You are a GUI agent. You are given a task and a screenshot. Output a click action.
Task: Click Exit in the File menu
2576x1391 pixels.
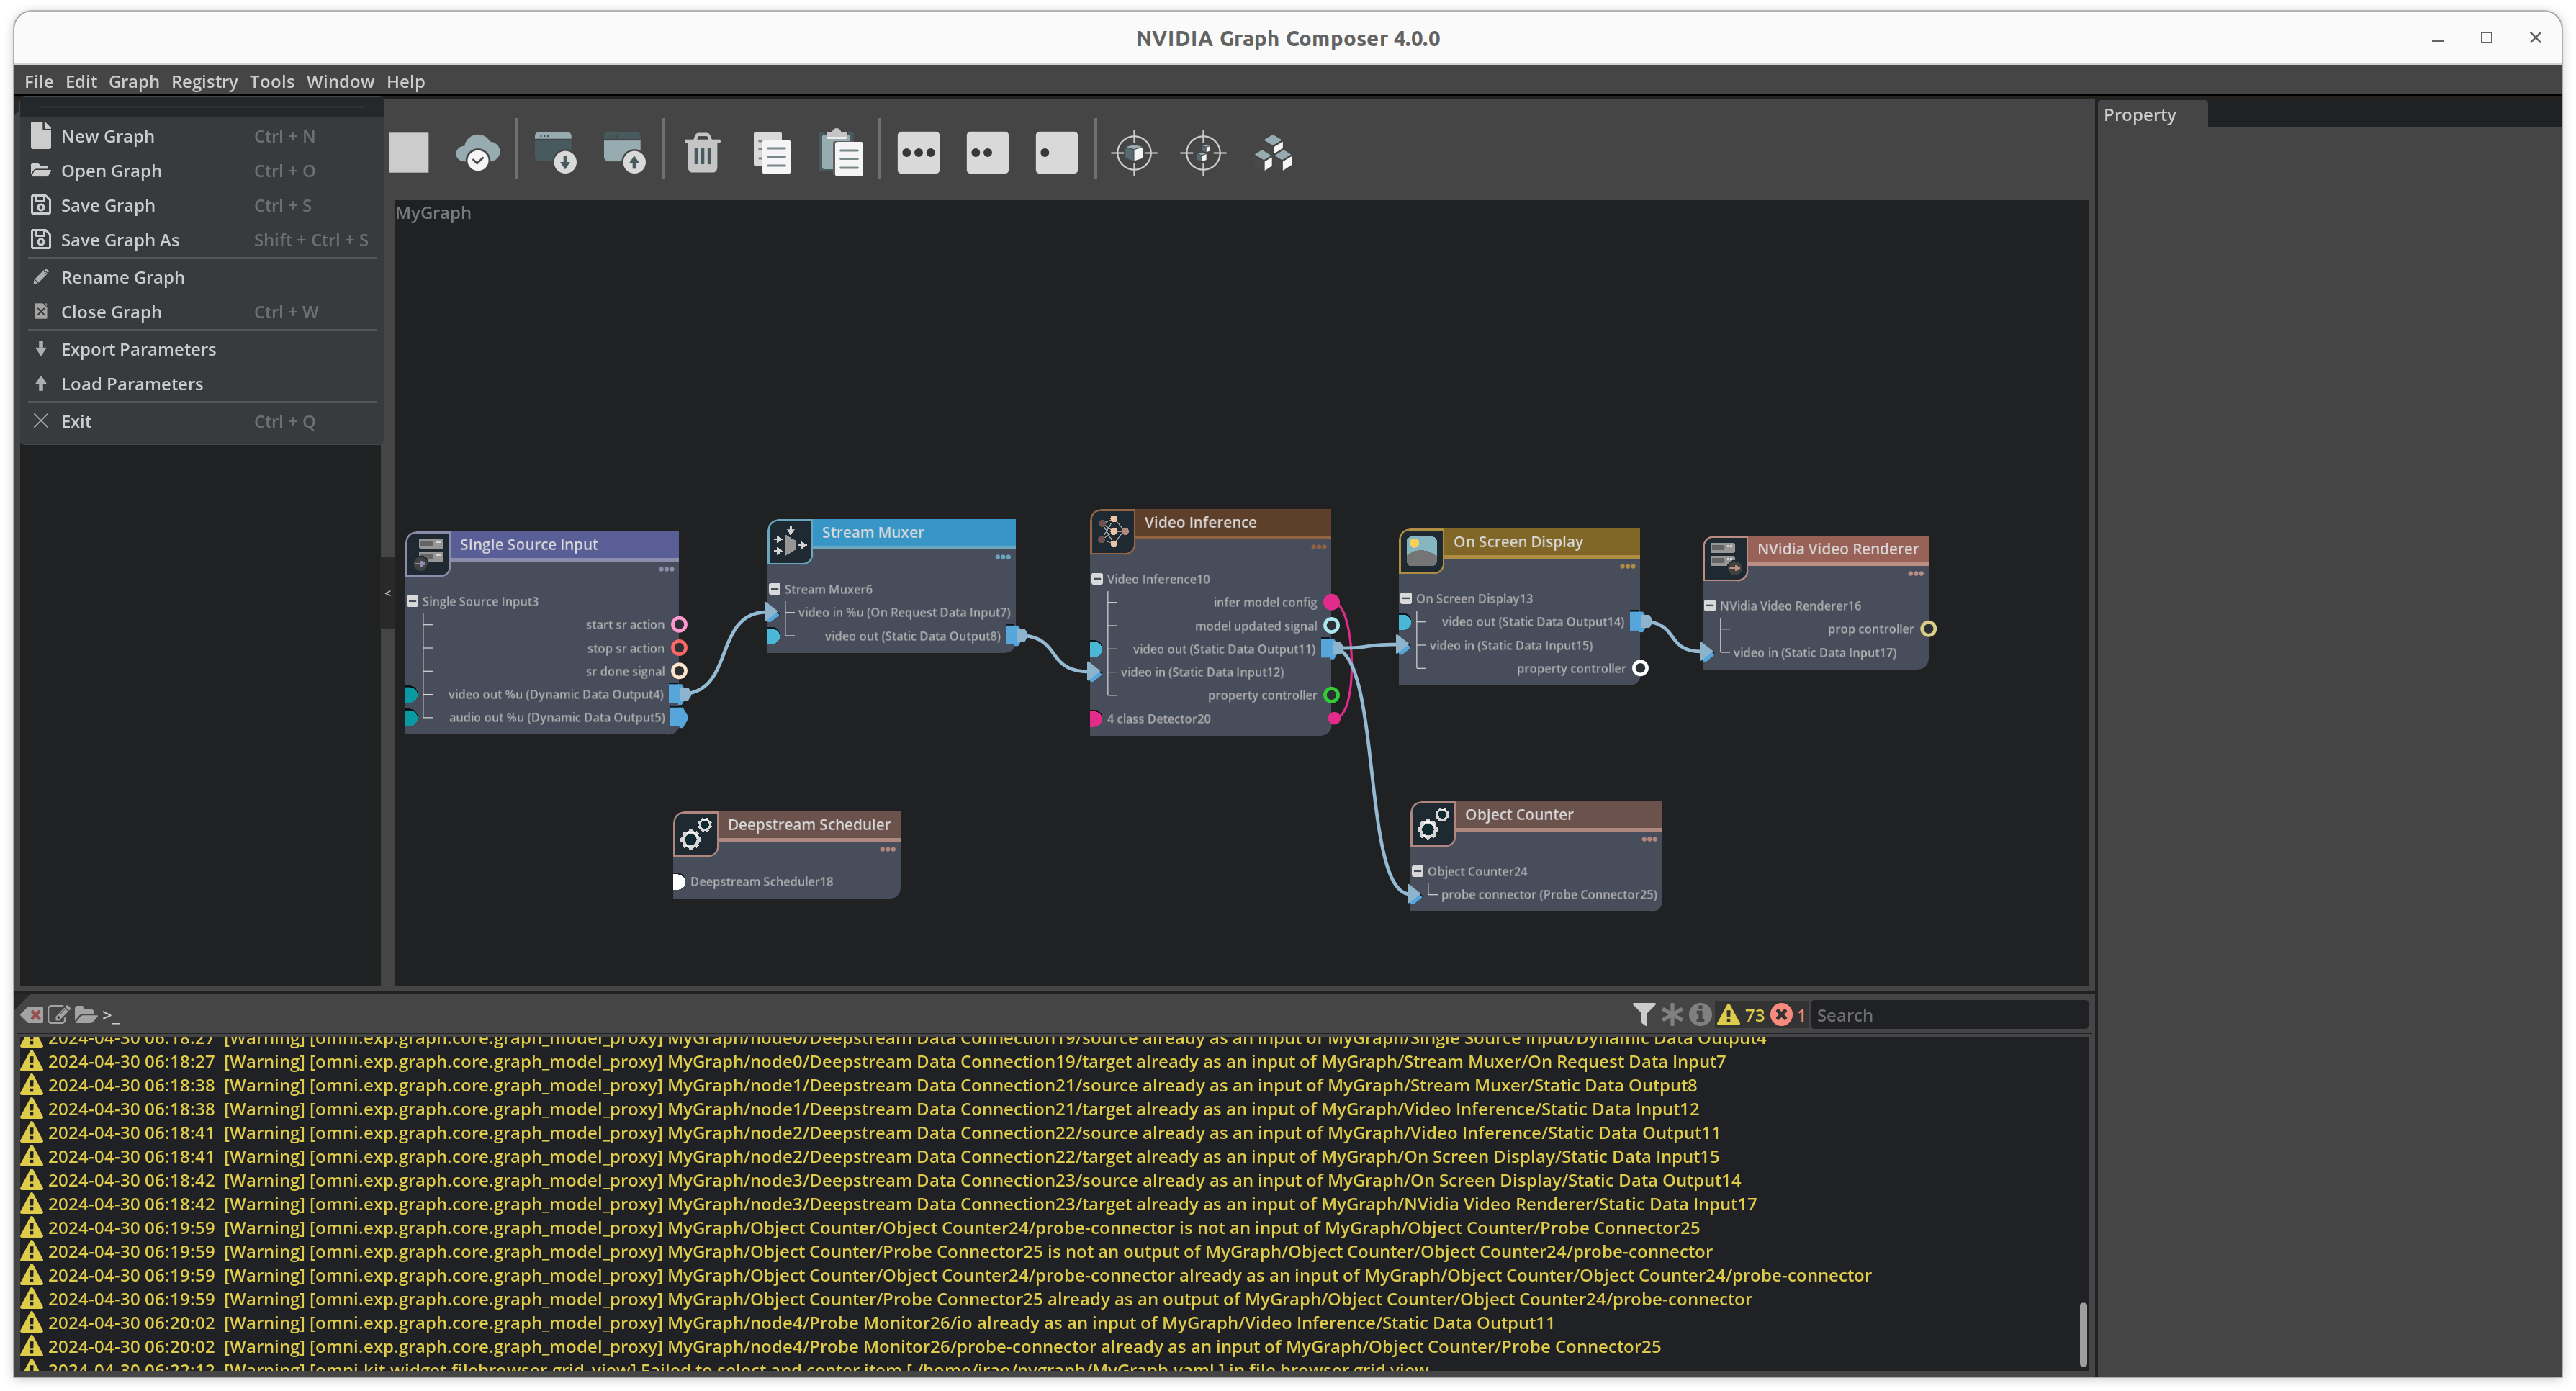click(200, 421)
